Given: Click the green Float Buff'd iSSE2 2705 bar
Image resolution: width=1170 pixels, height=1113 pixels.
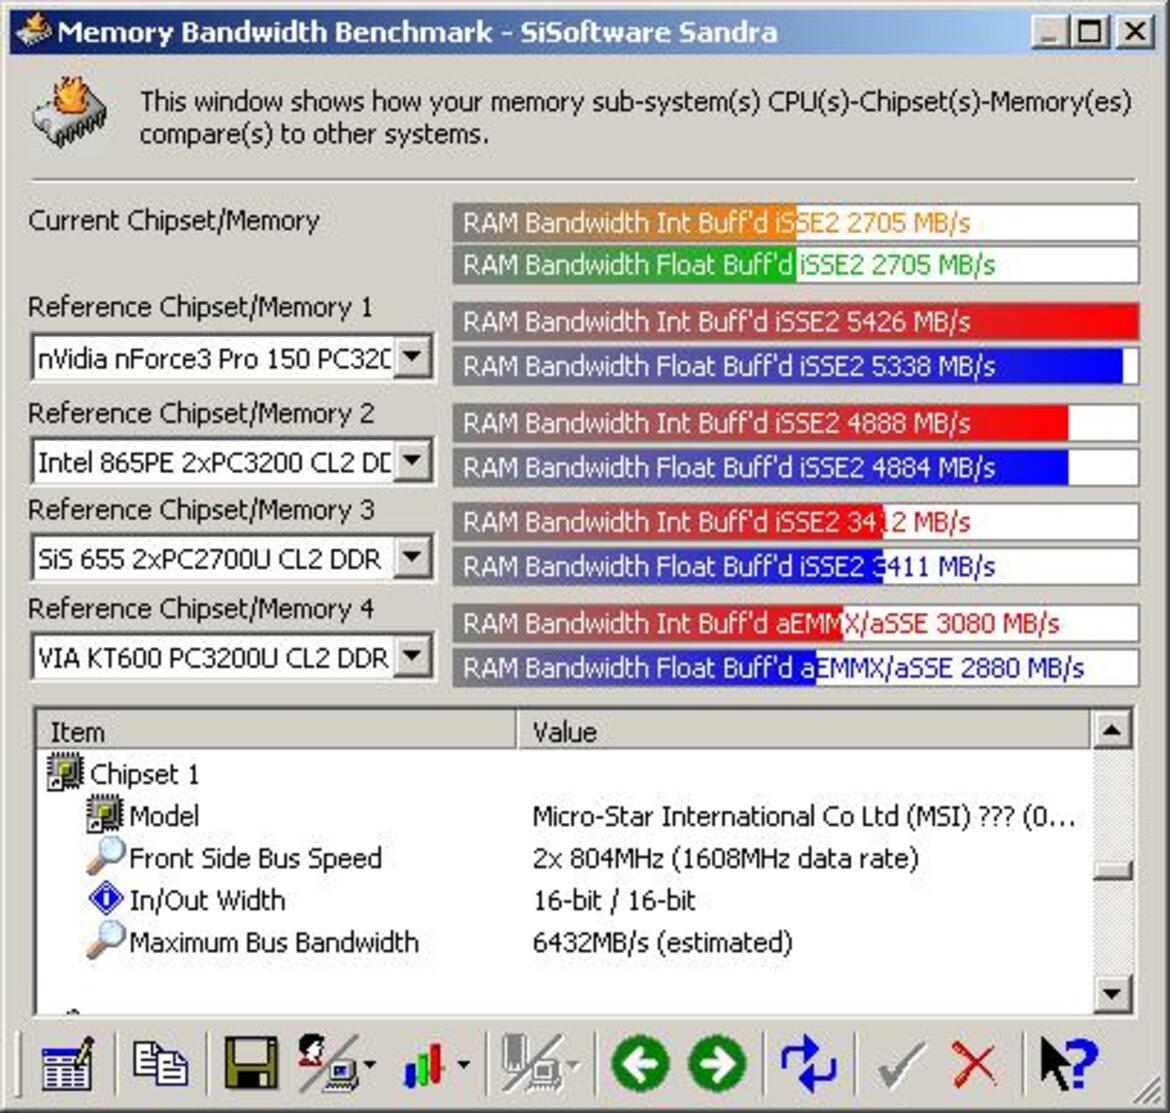Looking at the screenshot, I should tap(795, 265).
